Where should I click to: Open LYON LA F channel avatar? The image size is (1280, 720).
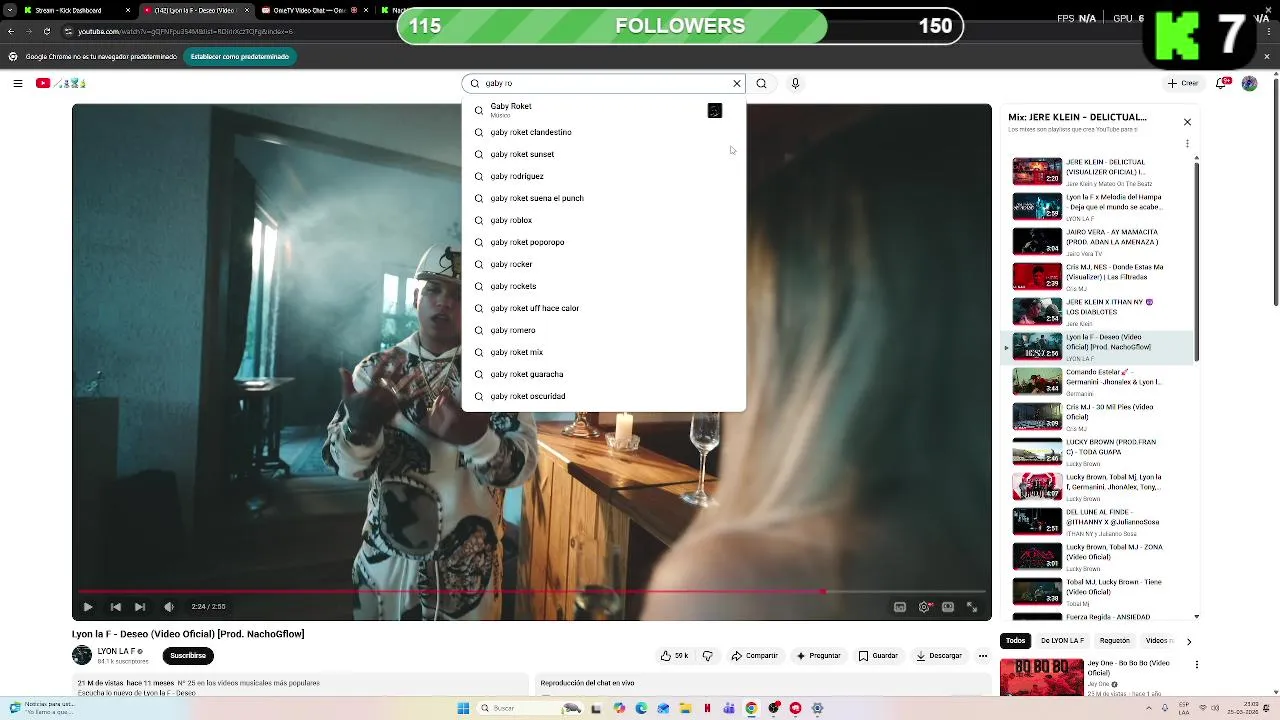pyautogui.click(x=82, y=656)
